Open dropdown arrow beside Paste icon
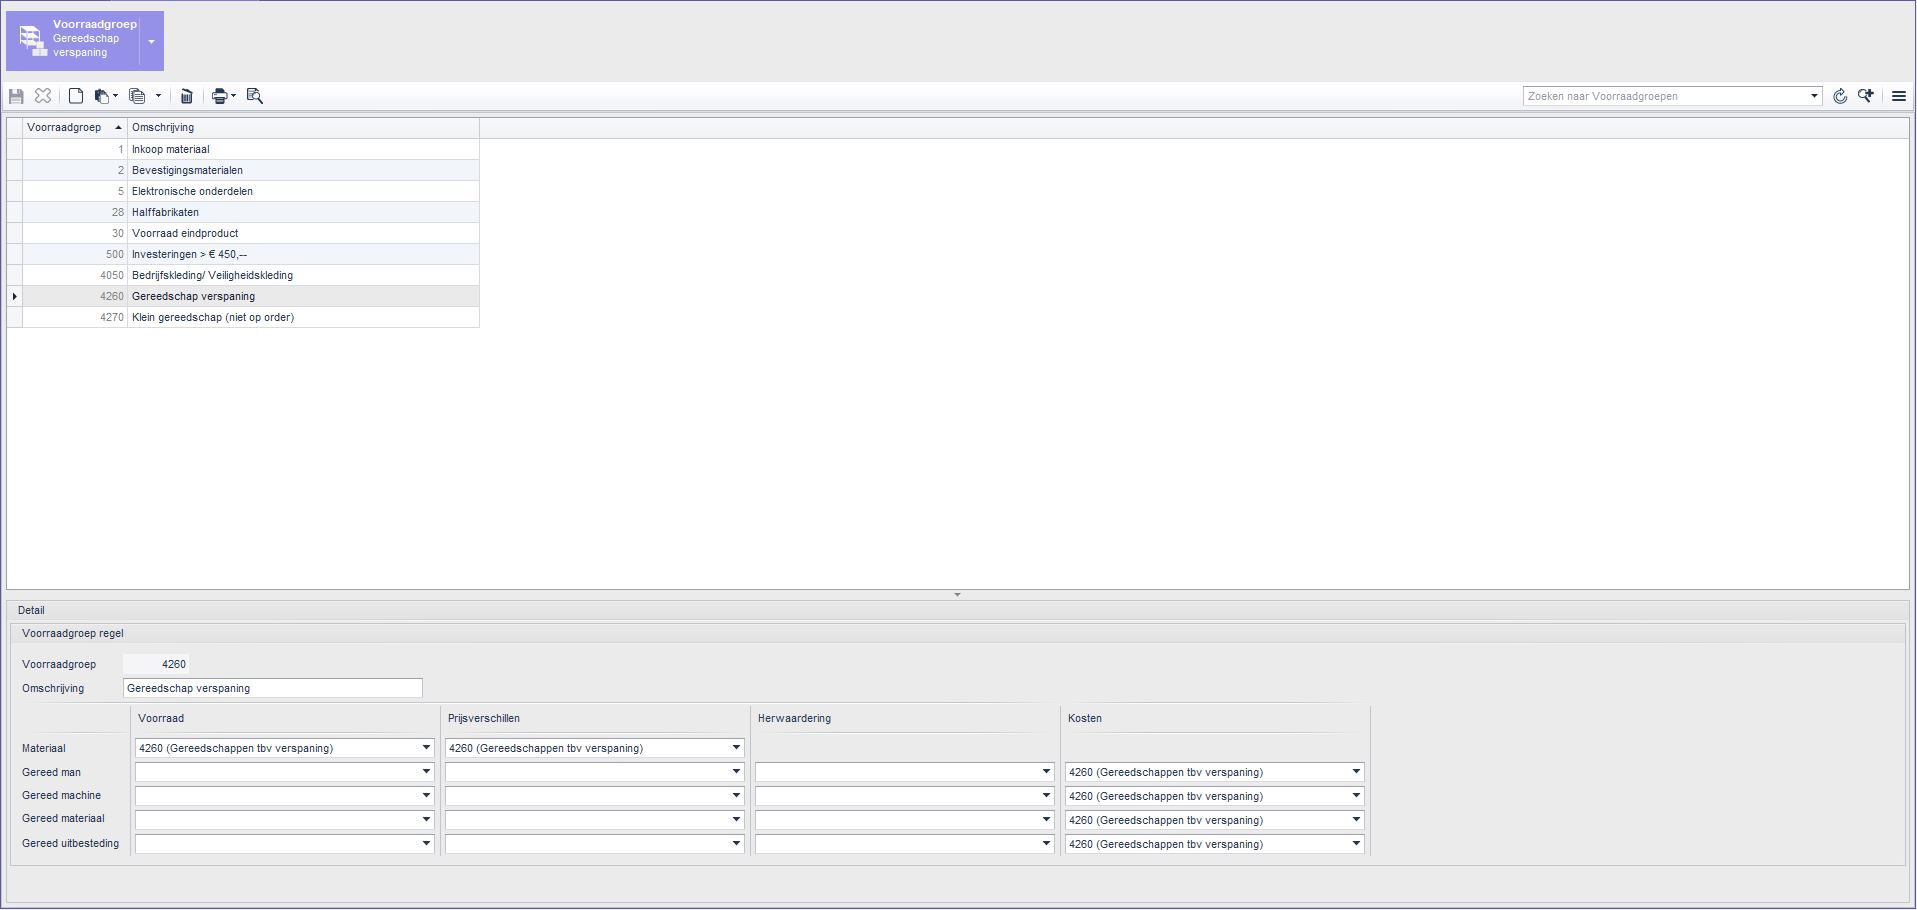Viewport: 1917px width, 910px height. click(x=115, y=97)
